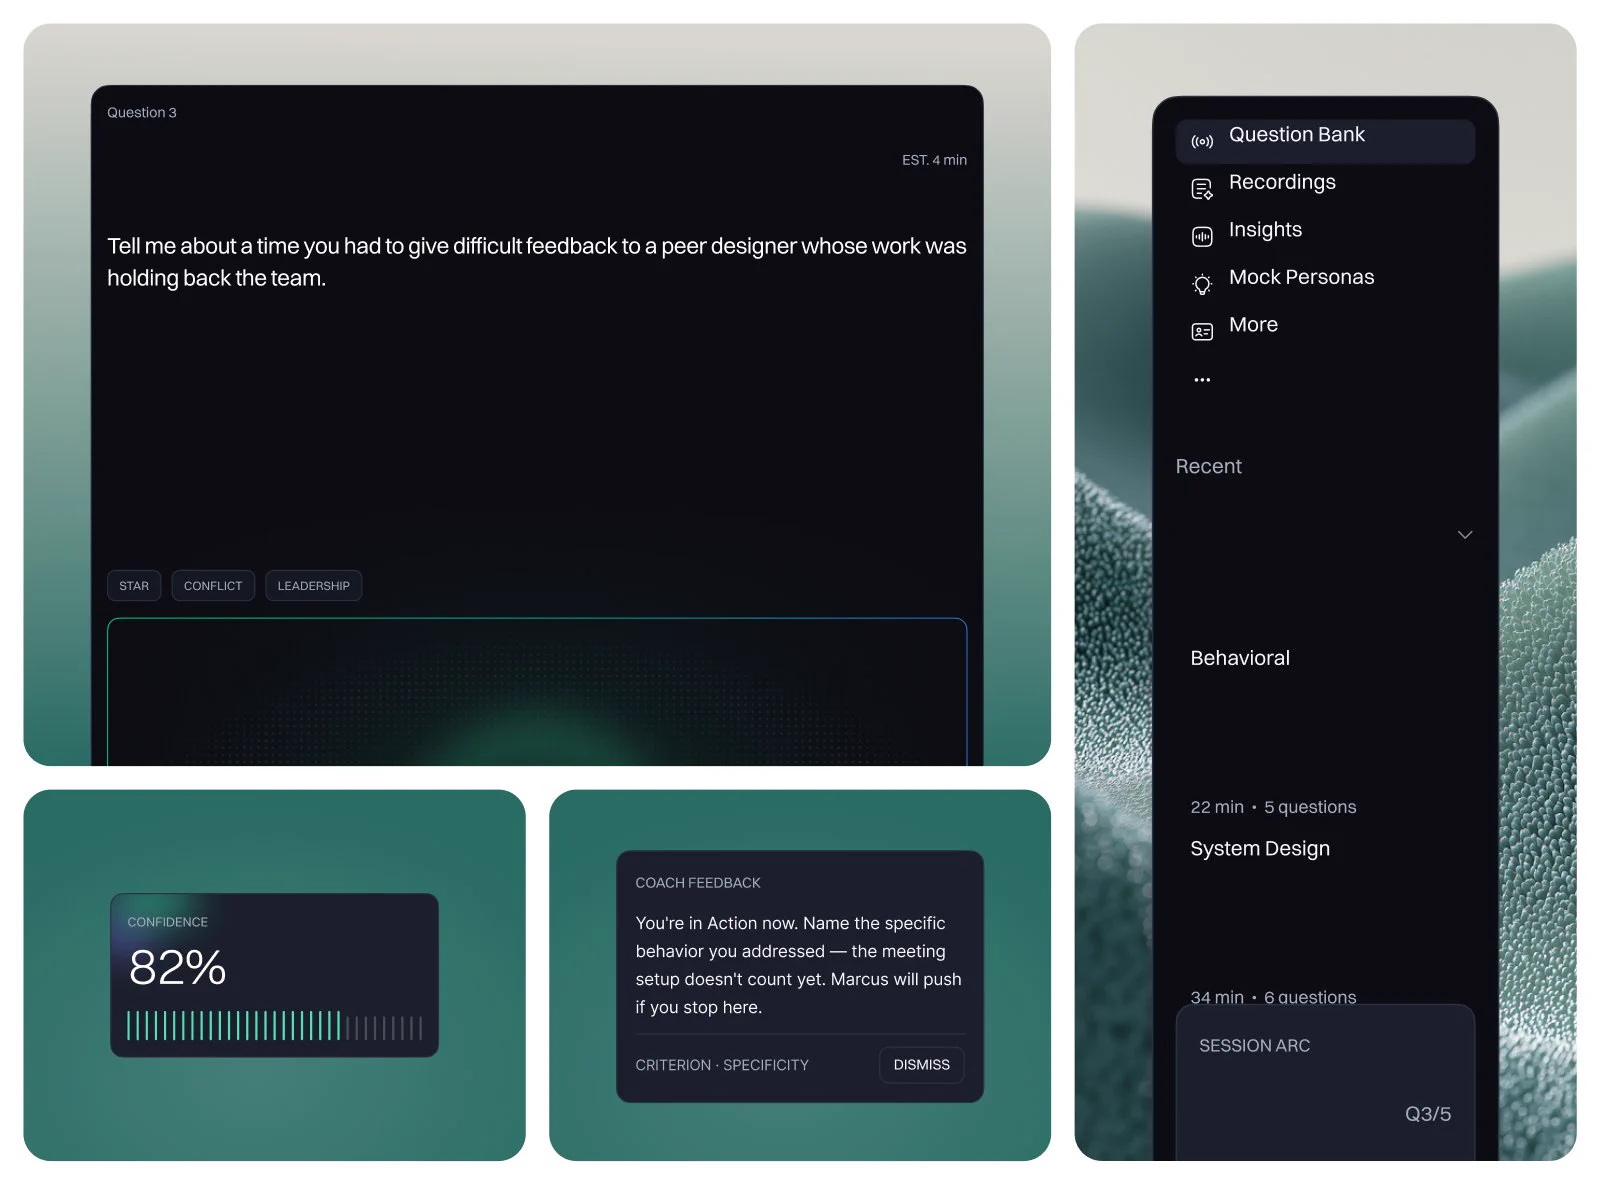The height and width of the screenshot is (1185, 1600).
Task: Click the confidence level bar meter
Action: [274, 1026]
